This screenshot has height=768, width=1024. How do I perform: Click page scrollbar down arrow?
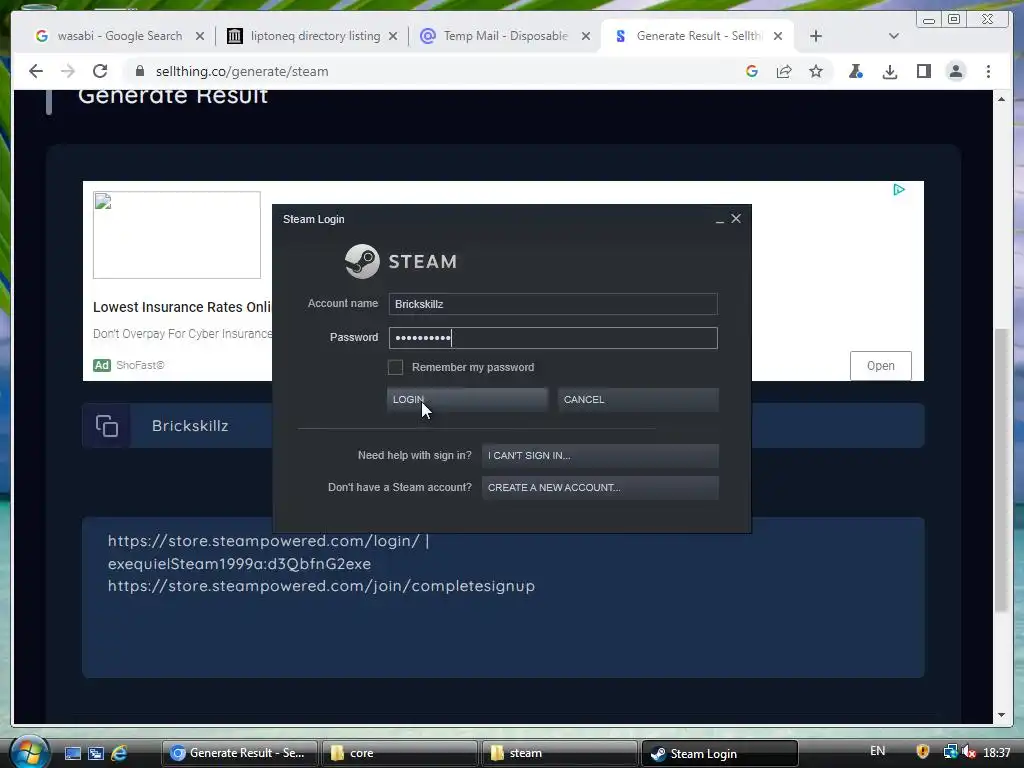click(x=1001, y=715)
